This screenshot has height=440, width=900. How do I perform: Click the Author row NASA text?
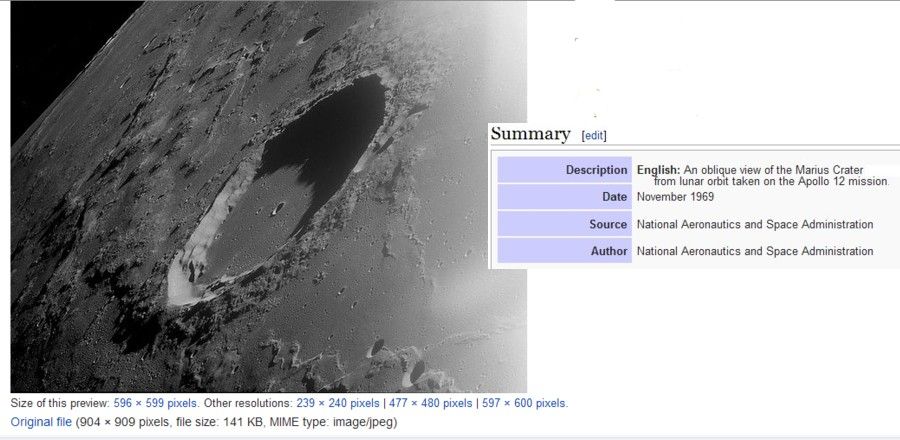tap(755, 251)
